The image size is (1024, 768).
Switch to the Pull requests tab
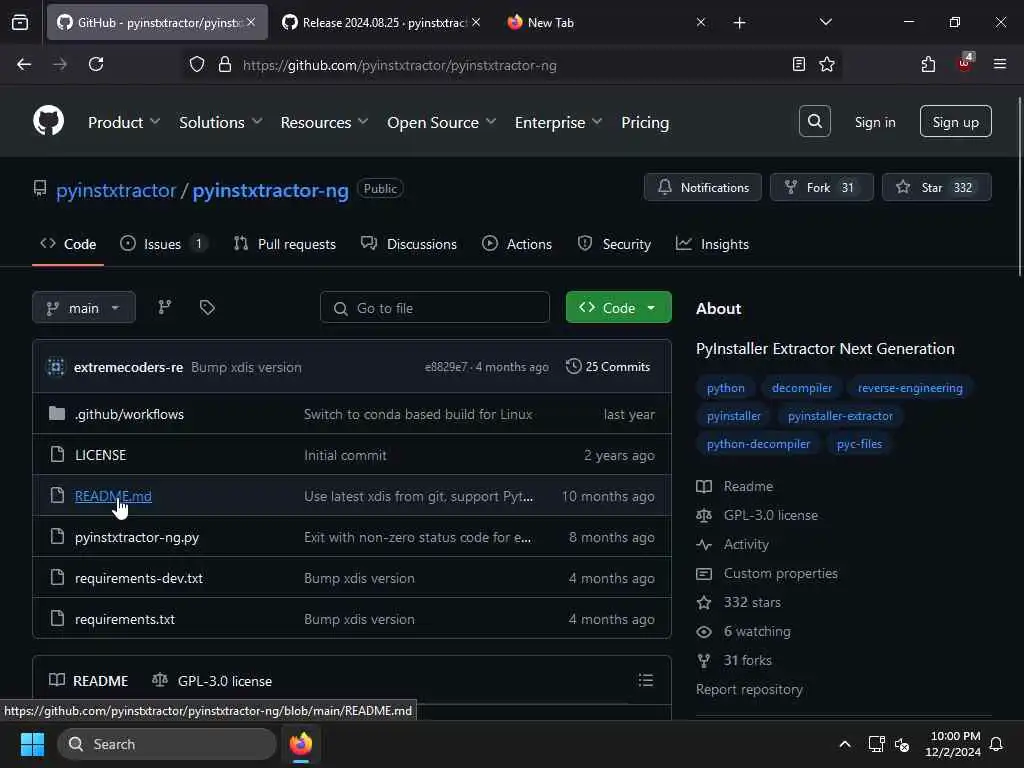(x=285, y=244)
